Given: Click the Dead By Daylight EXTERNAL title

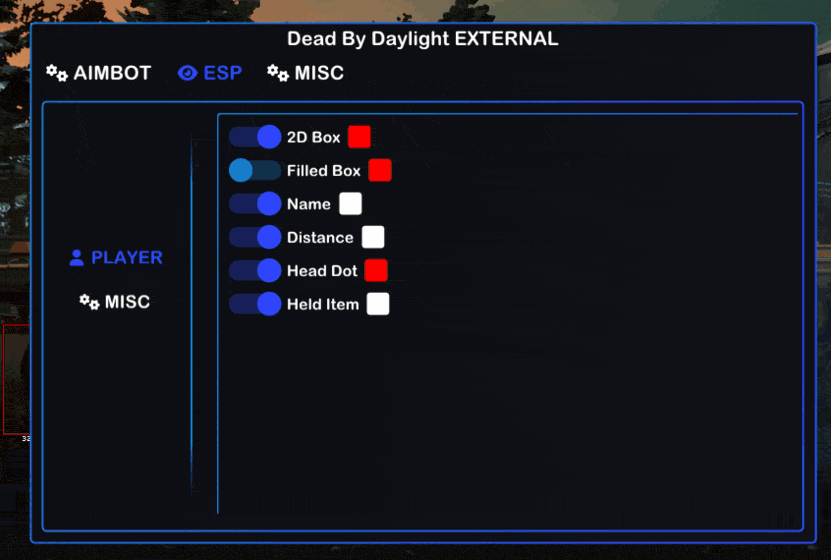Looking at the screenshot, I should coord(422,39).
